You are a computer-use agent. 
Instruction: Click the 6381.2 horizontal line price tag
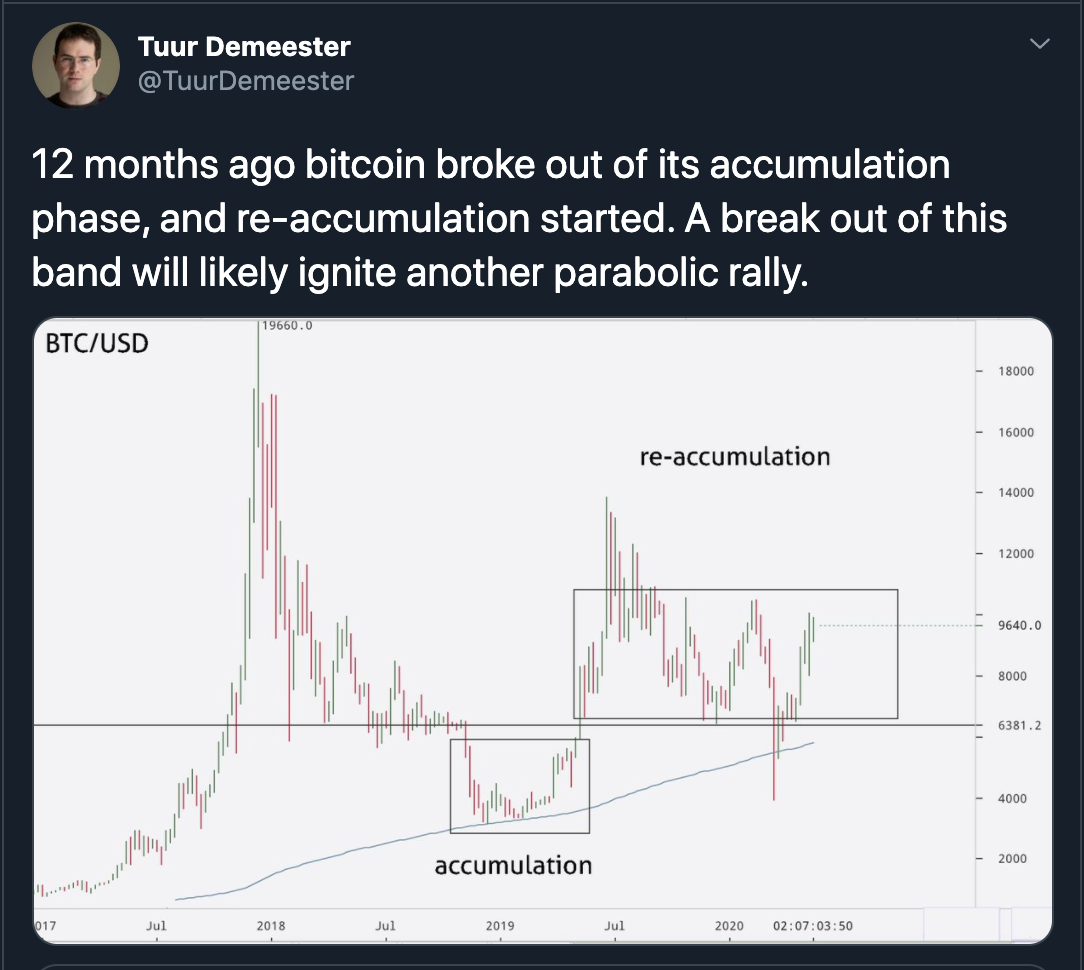pos(1020,726)
